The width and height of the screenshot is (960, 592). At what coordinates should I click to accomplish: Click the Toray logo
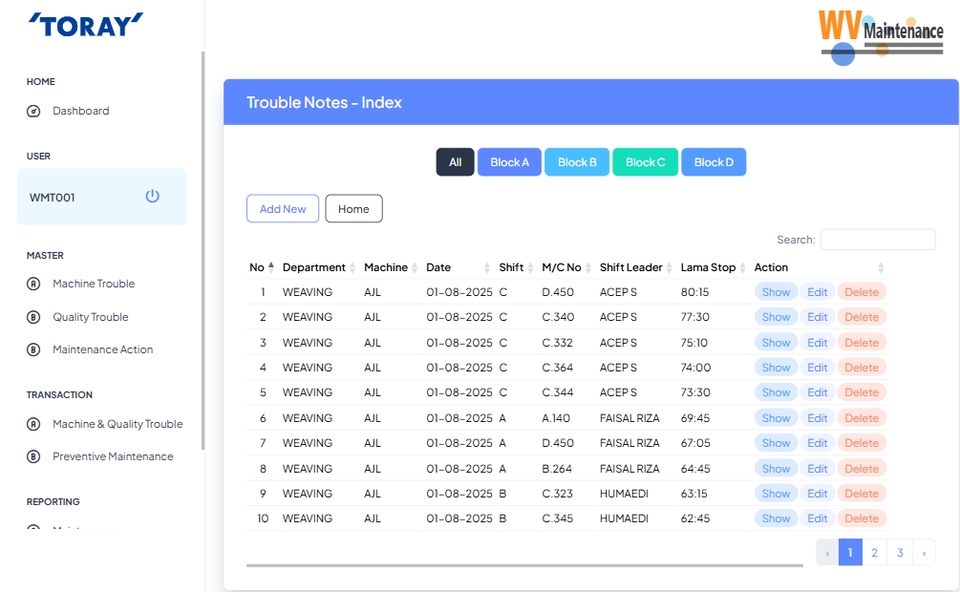pos(86,25)
